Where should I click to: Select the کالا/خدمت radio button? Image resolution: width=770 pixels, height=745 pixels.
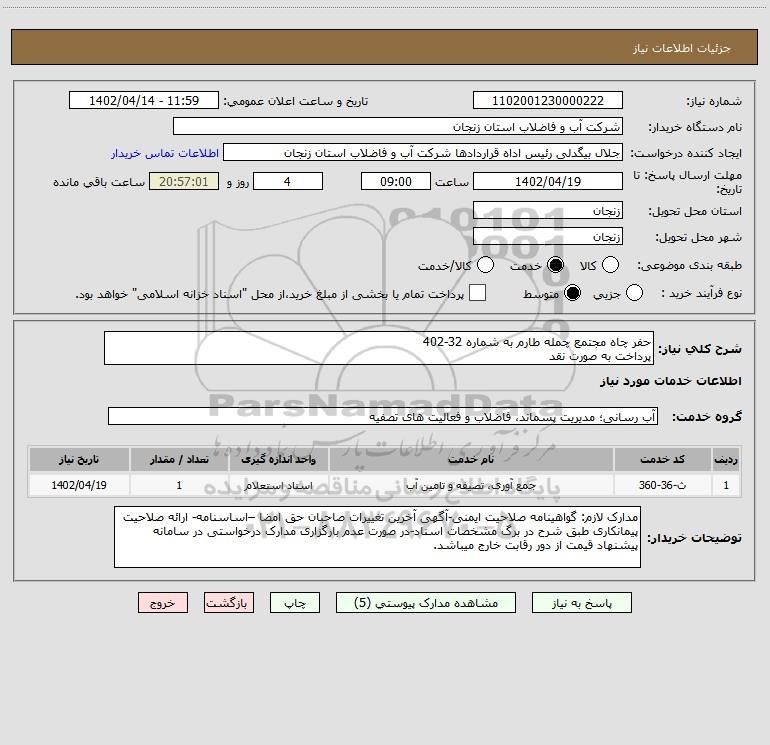pyautogui.click(x=485, y=265)
